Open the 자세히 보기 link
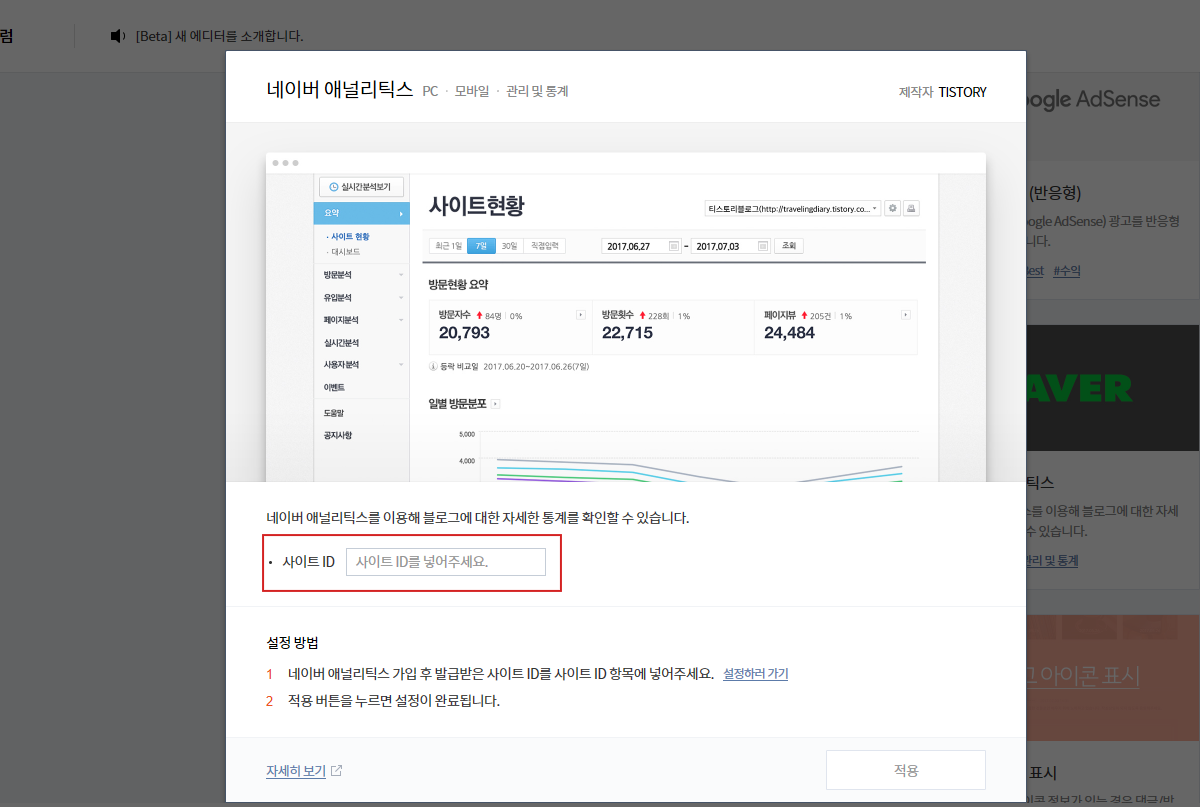Screen dimensions: 1200x807 coord(296,771)
